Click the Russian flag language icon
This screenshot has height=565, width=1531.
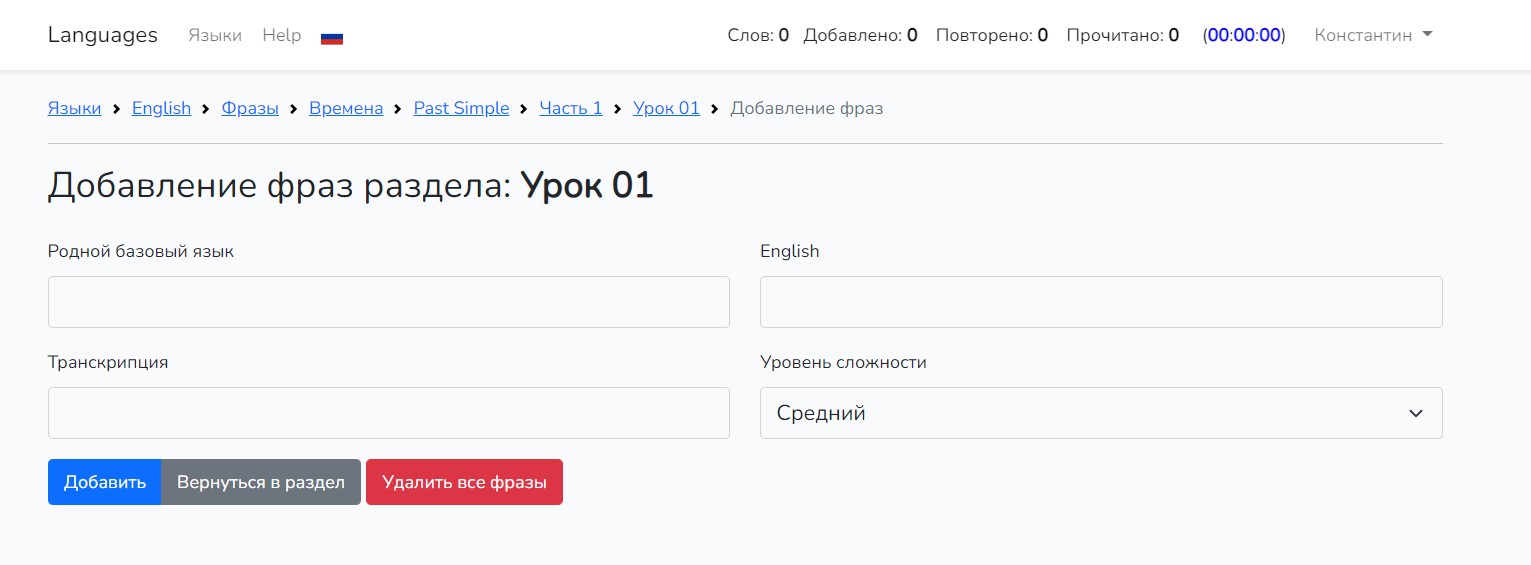point(332,37)
